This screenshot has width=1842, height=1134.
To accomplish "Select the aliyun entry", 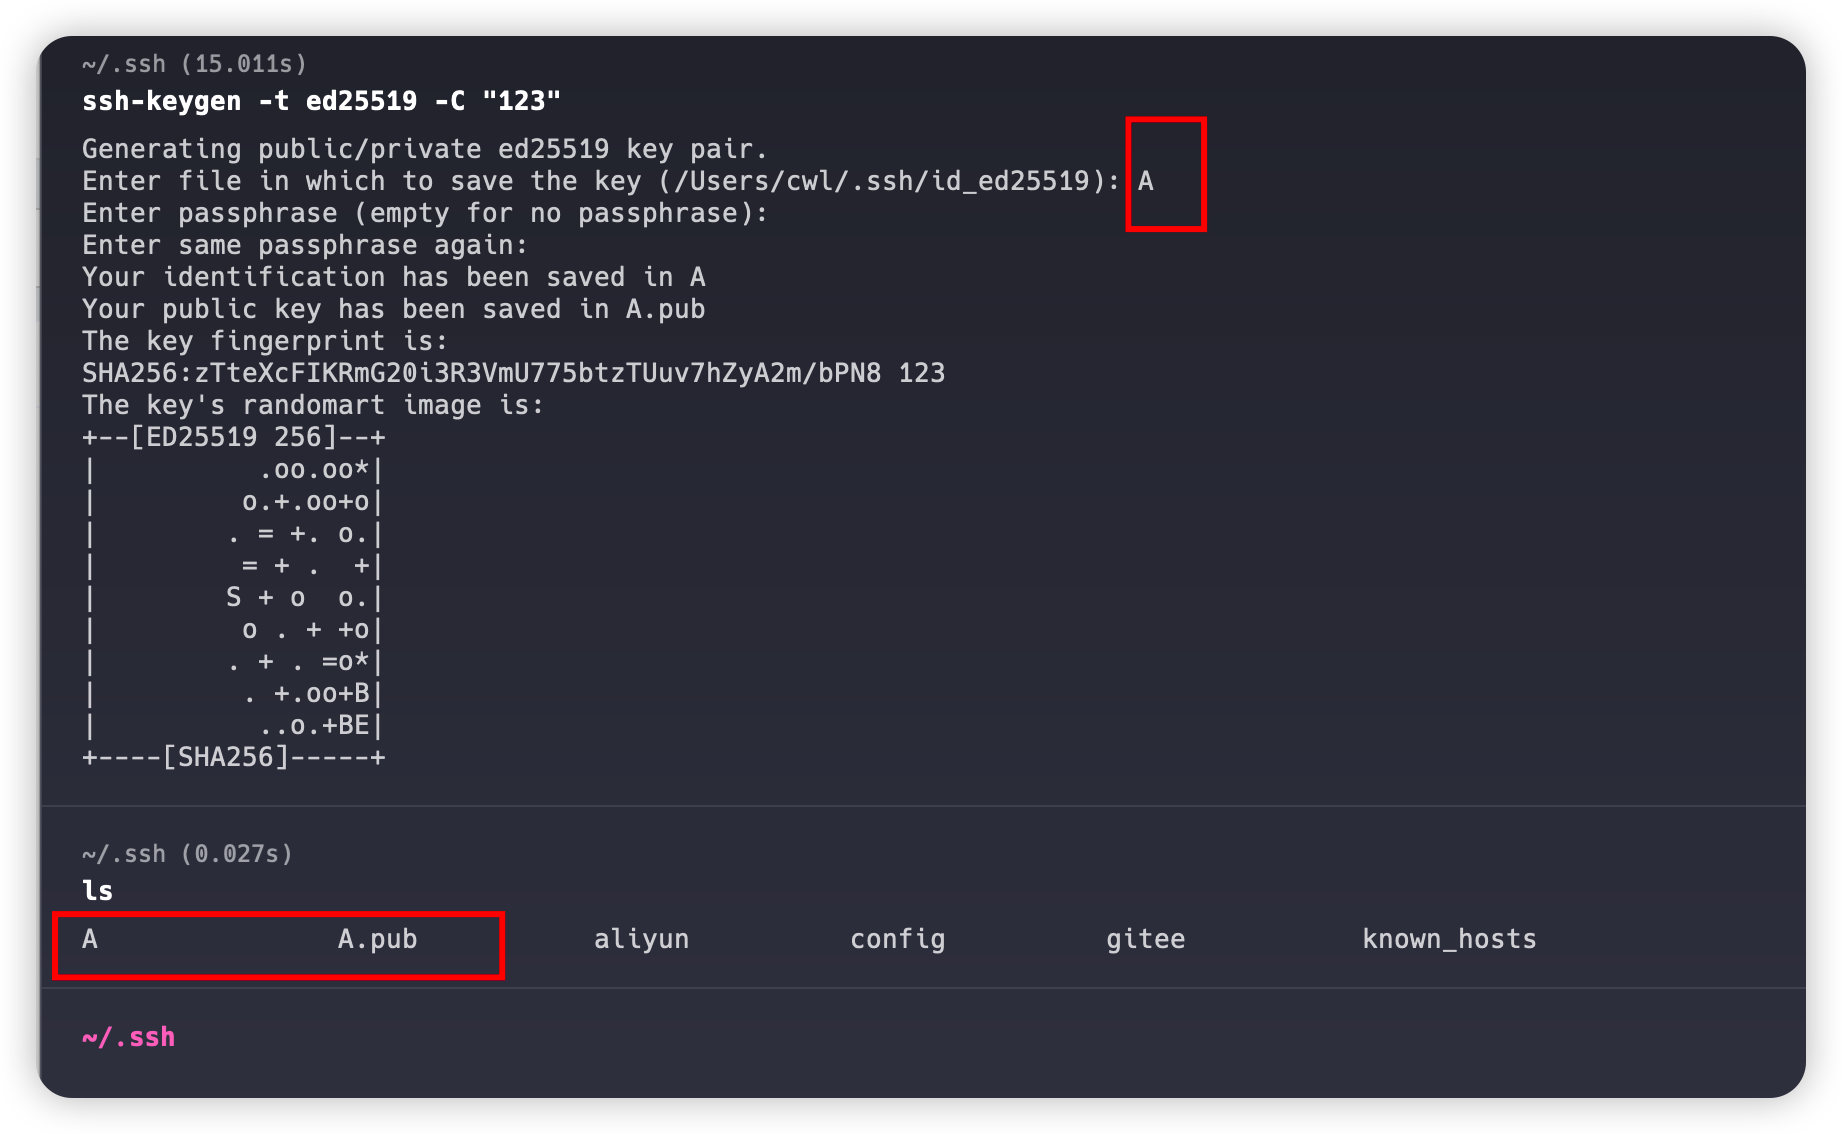I will tap(641, 939).
